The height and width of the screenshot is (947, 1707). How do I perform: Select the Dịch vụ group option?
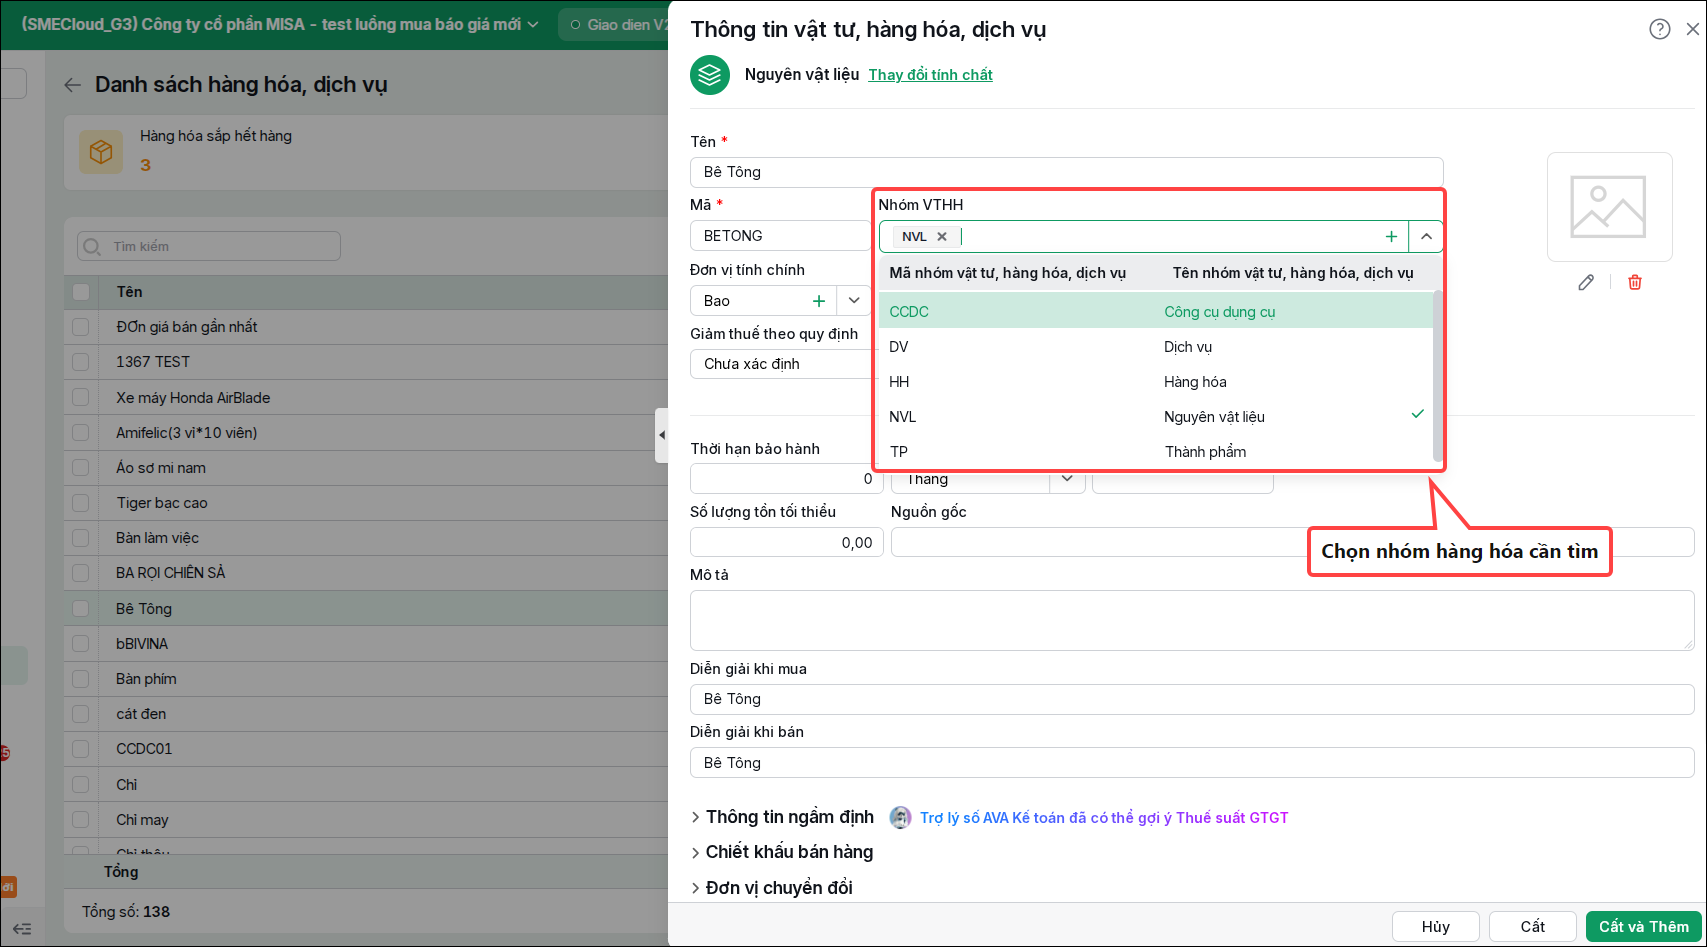coord(1156,347)
